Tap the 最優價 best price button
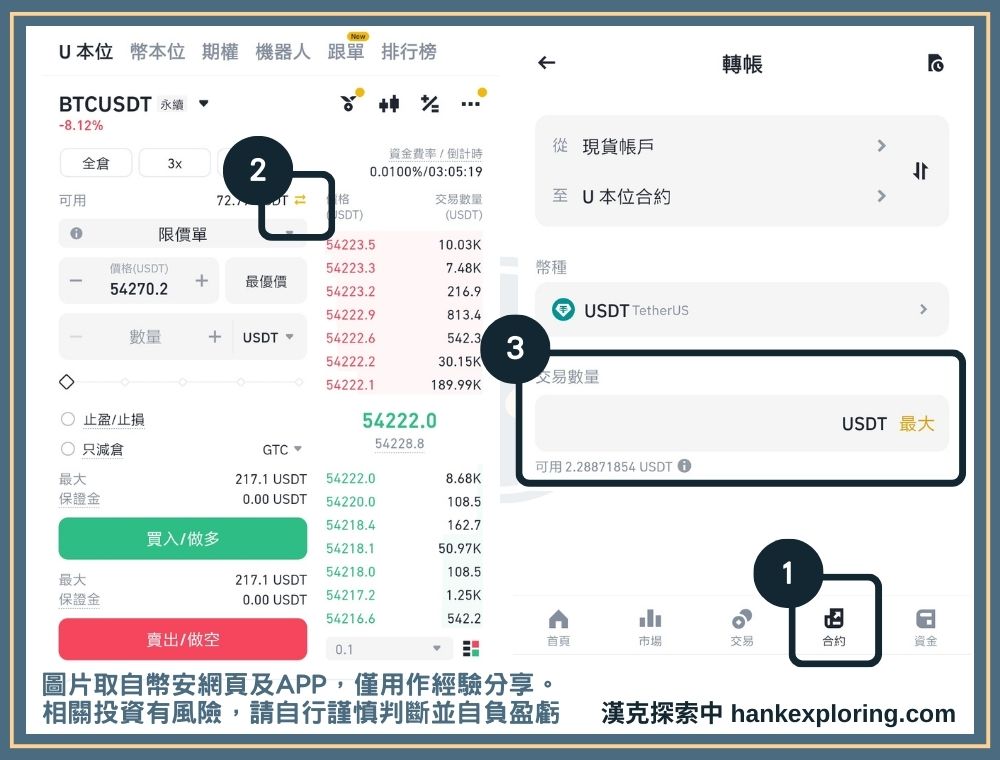 click(x=266, y=281)
